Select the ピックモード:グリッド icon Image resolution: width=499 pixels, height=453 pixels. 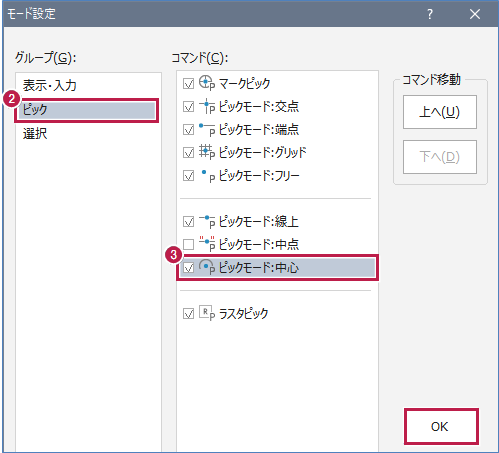(x=207, y=152)
